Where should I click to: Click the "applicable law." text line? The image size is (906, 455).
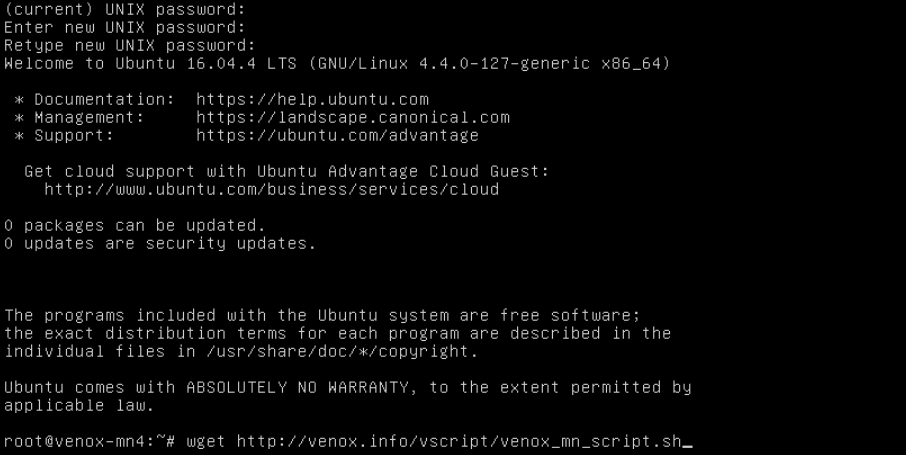pos(80,405)
